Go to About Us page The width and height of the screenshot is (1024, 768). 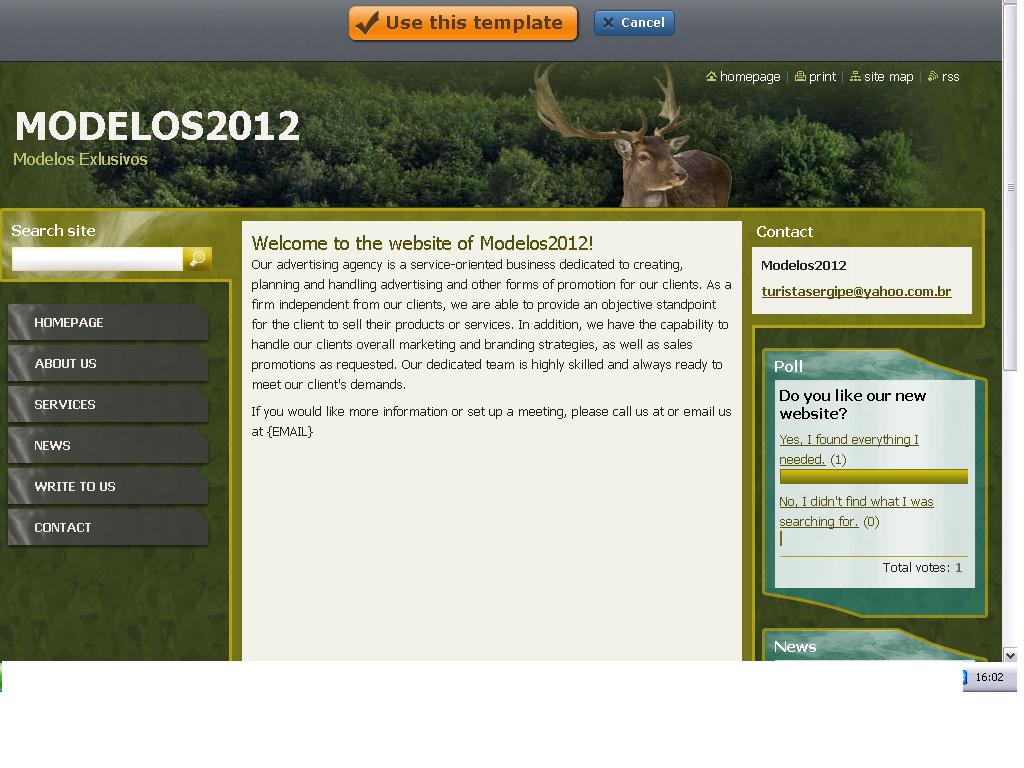(x=65, y=364)
